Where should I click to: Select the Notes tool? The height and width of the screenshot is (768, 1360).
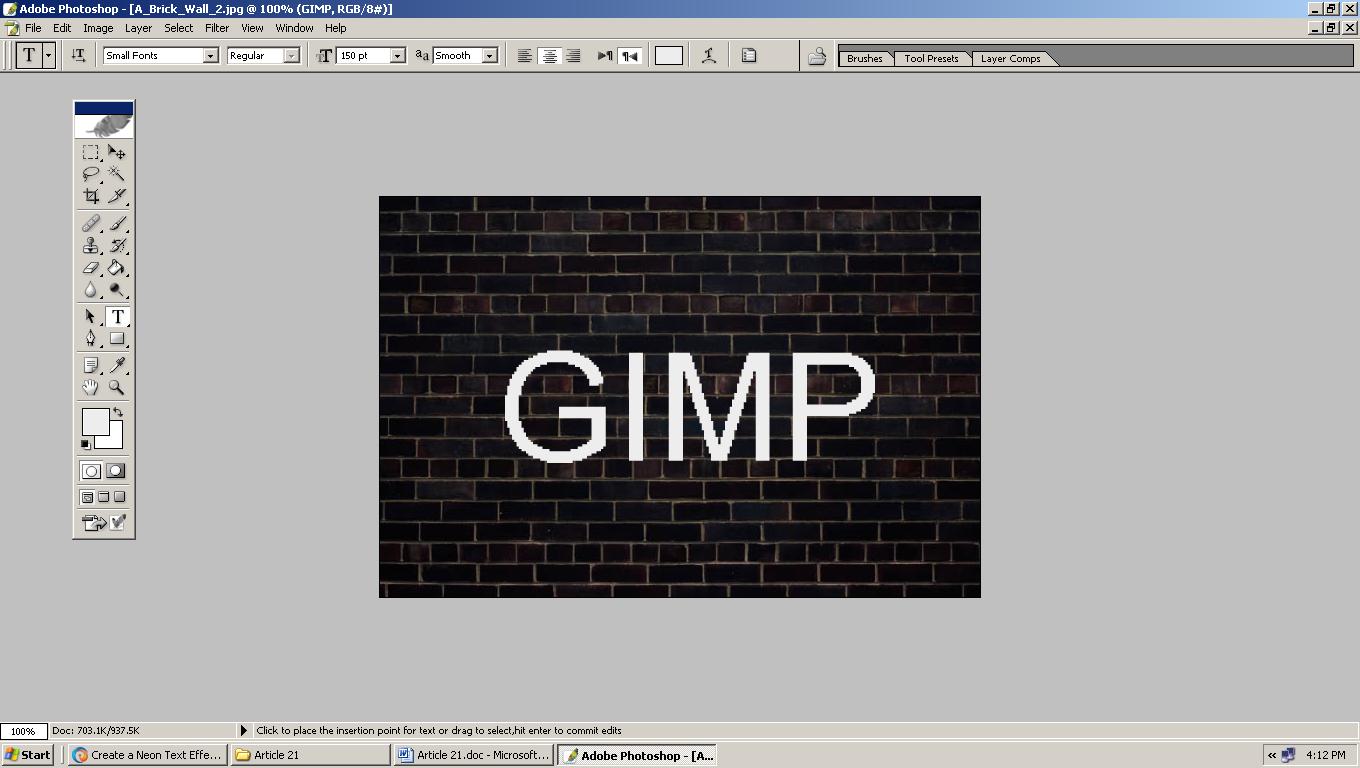pos(91,366)
